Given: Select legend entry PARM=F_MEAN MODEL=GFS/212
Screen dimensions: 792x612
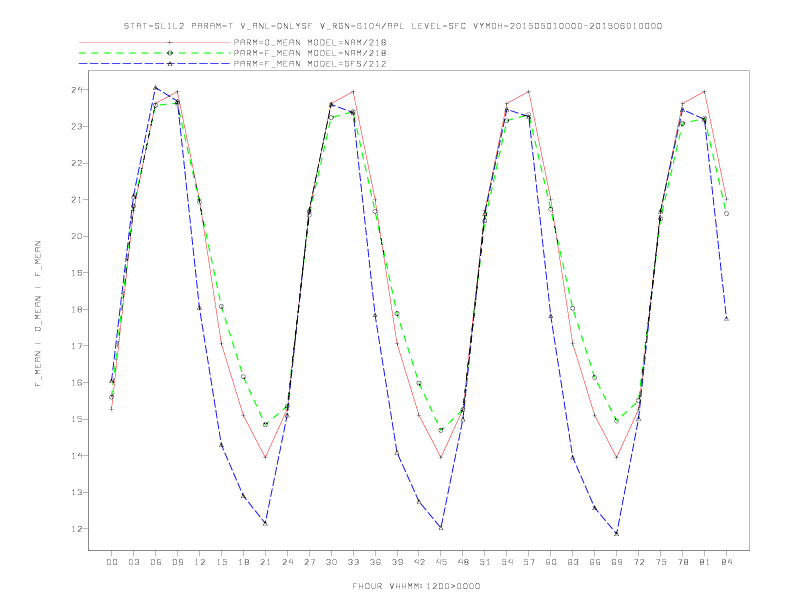Looking at the screenshot, I should pos(310,64).
